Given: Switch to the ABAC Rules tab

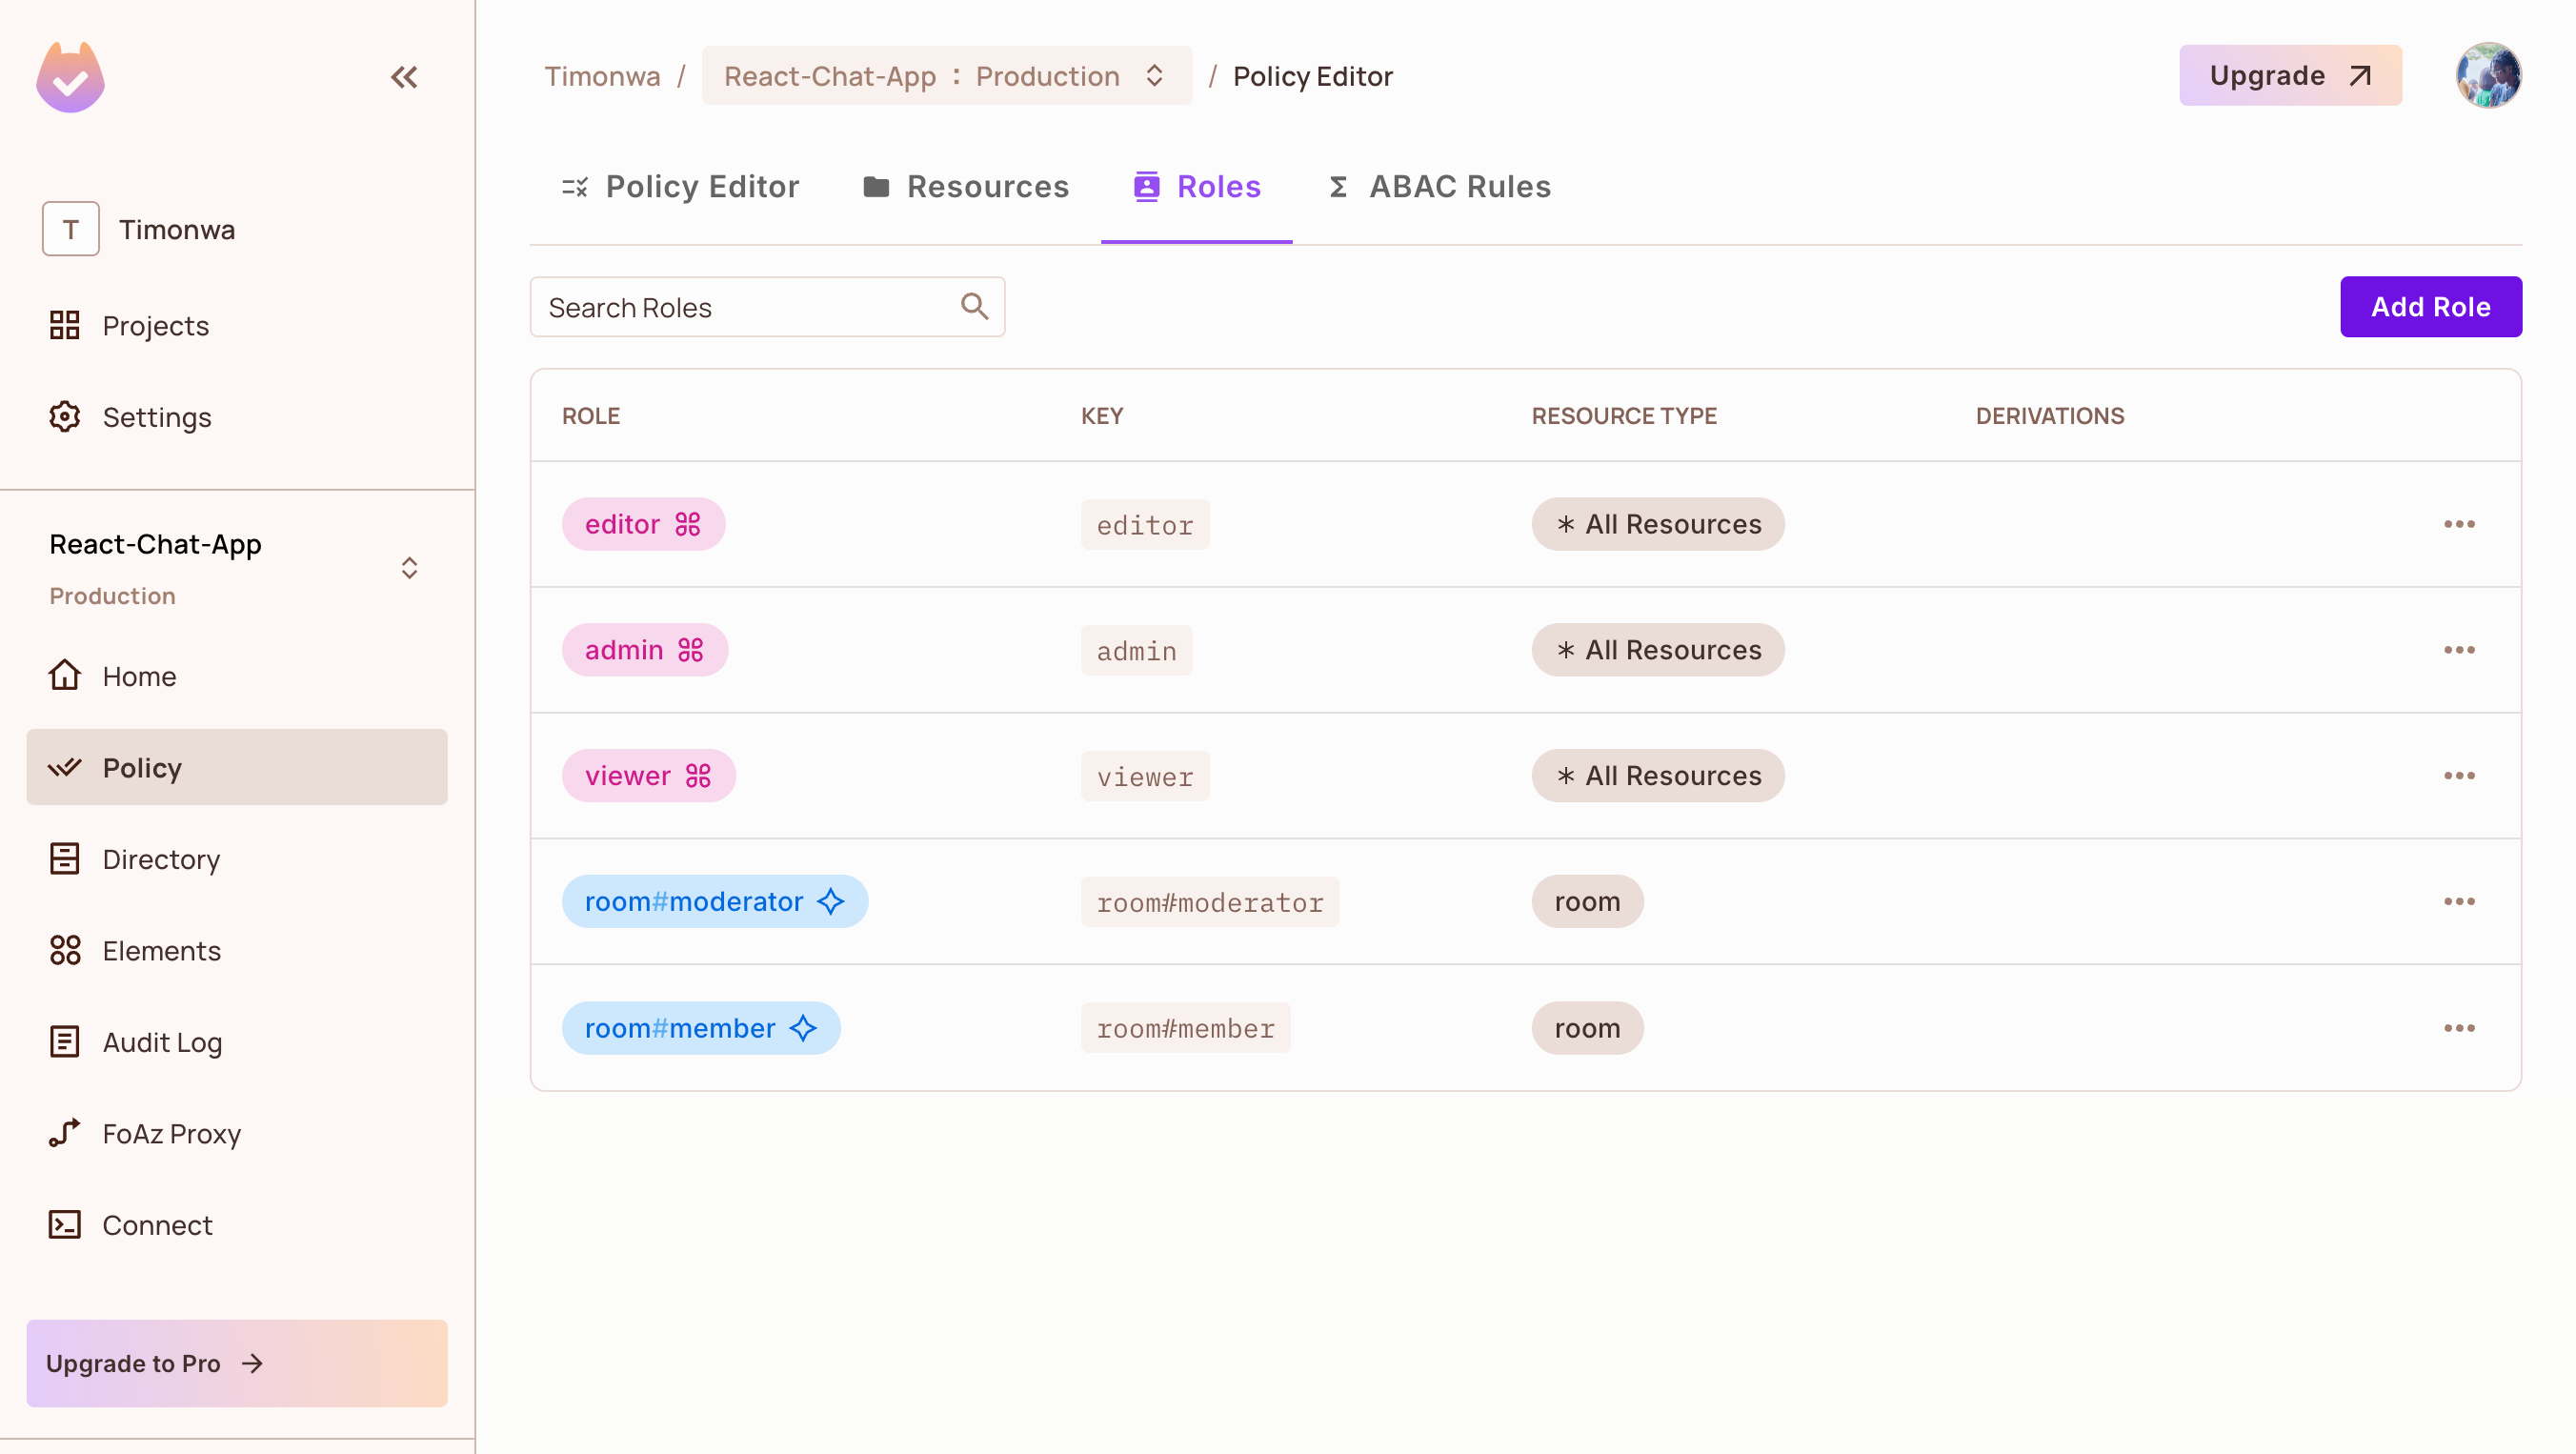Looking at the screenshot, I should click(1440, 187).
